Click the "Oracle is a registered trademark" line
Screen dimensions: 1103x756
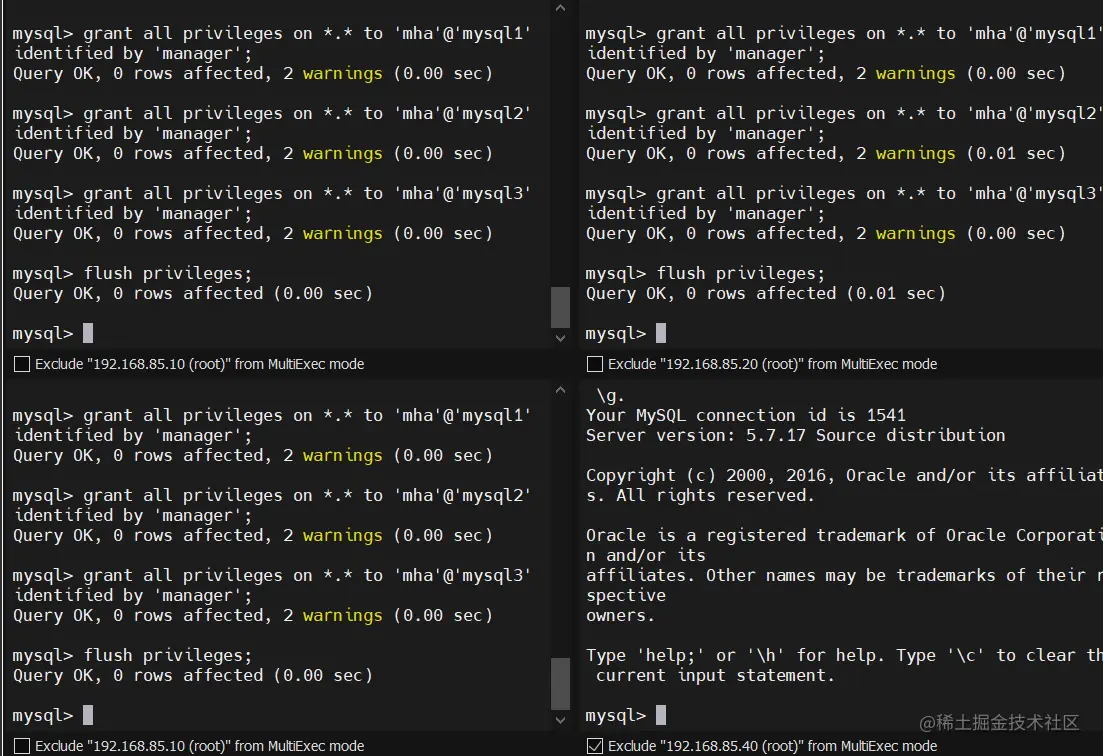click(x=844, y=535)
